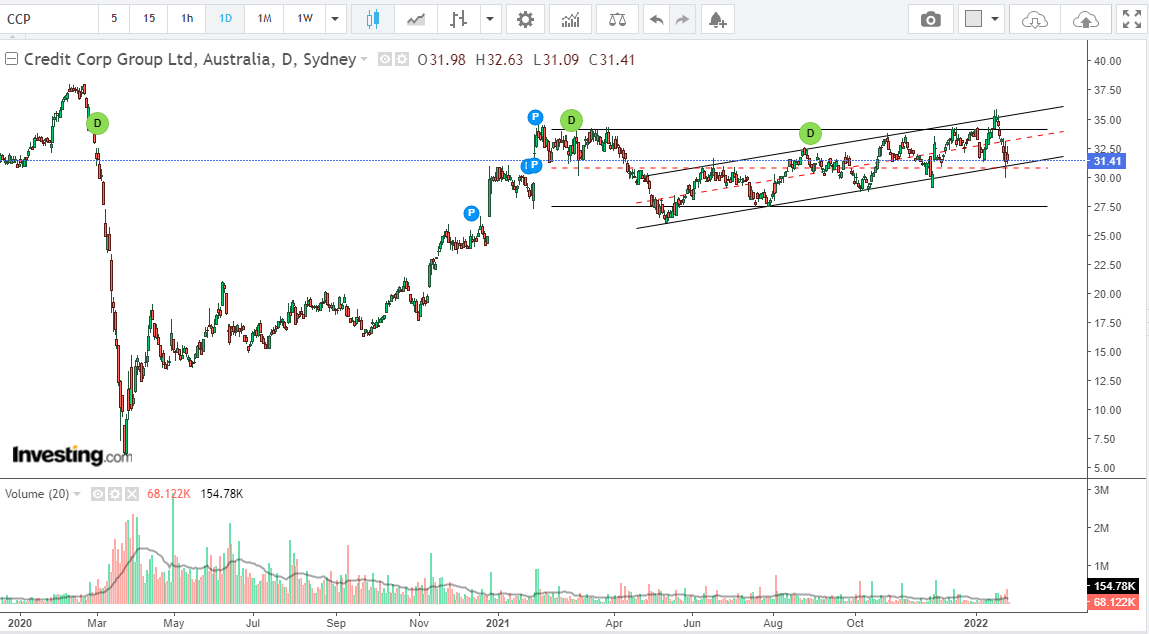Click the dividend marker near March 2020

(x=97, y=123)
